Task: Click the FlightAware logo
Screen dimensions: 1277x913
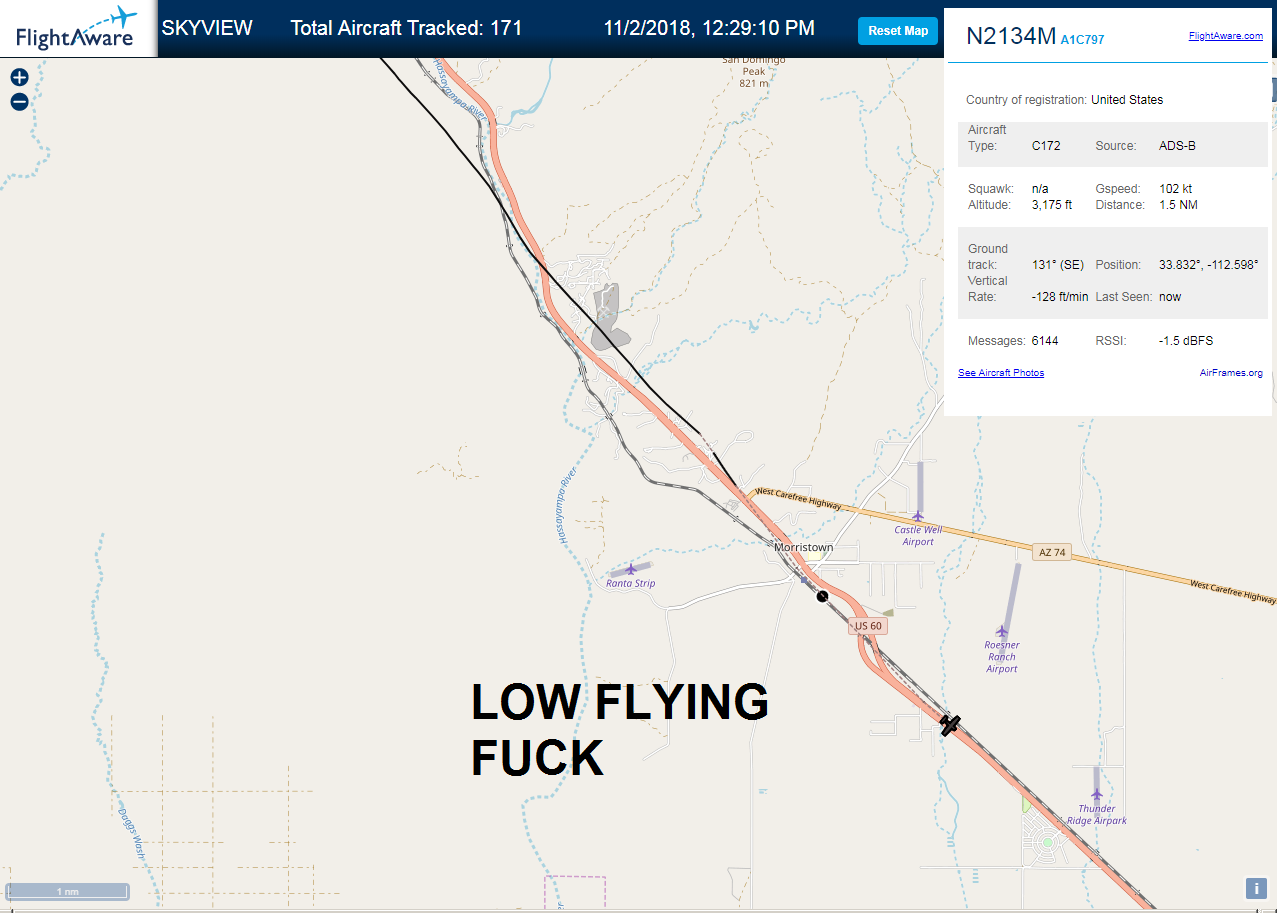Action: [76, 29]
